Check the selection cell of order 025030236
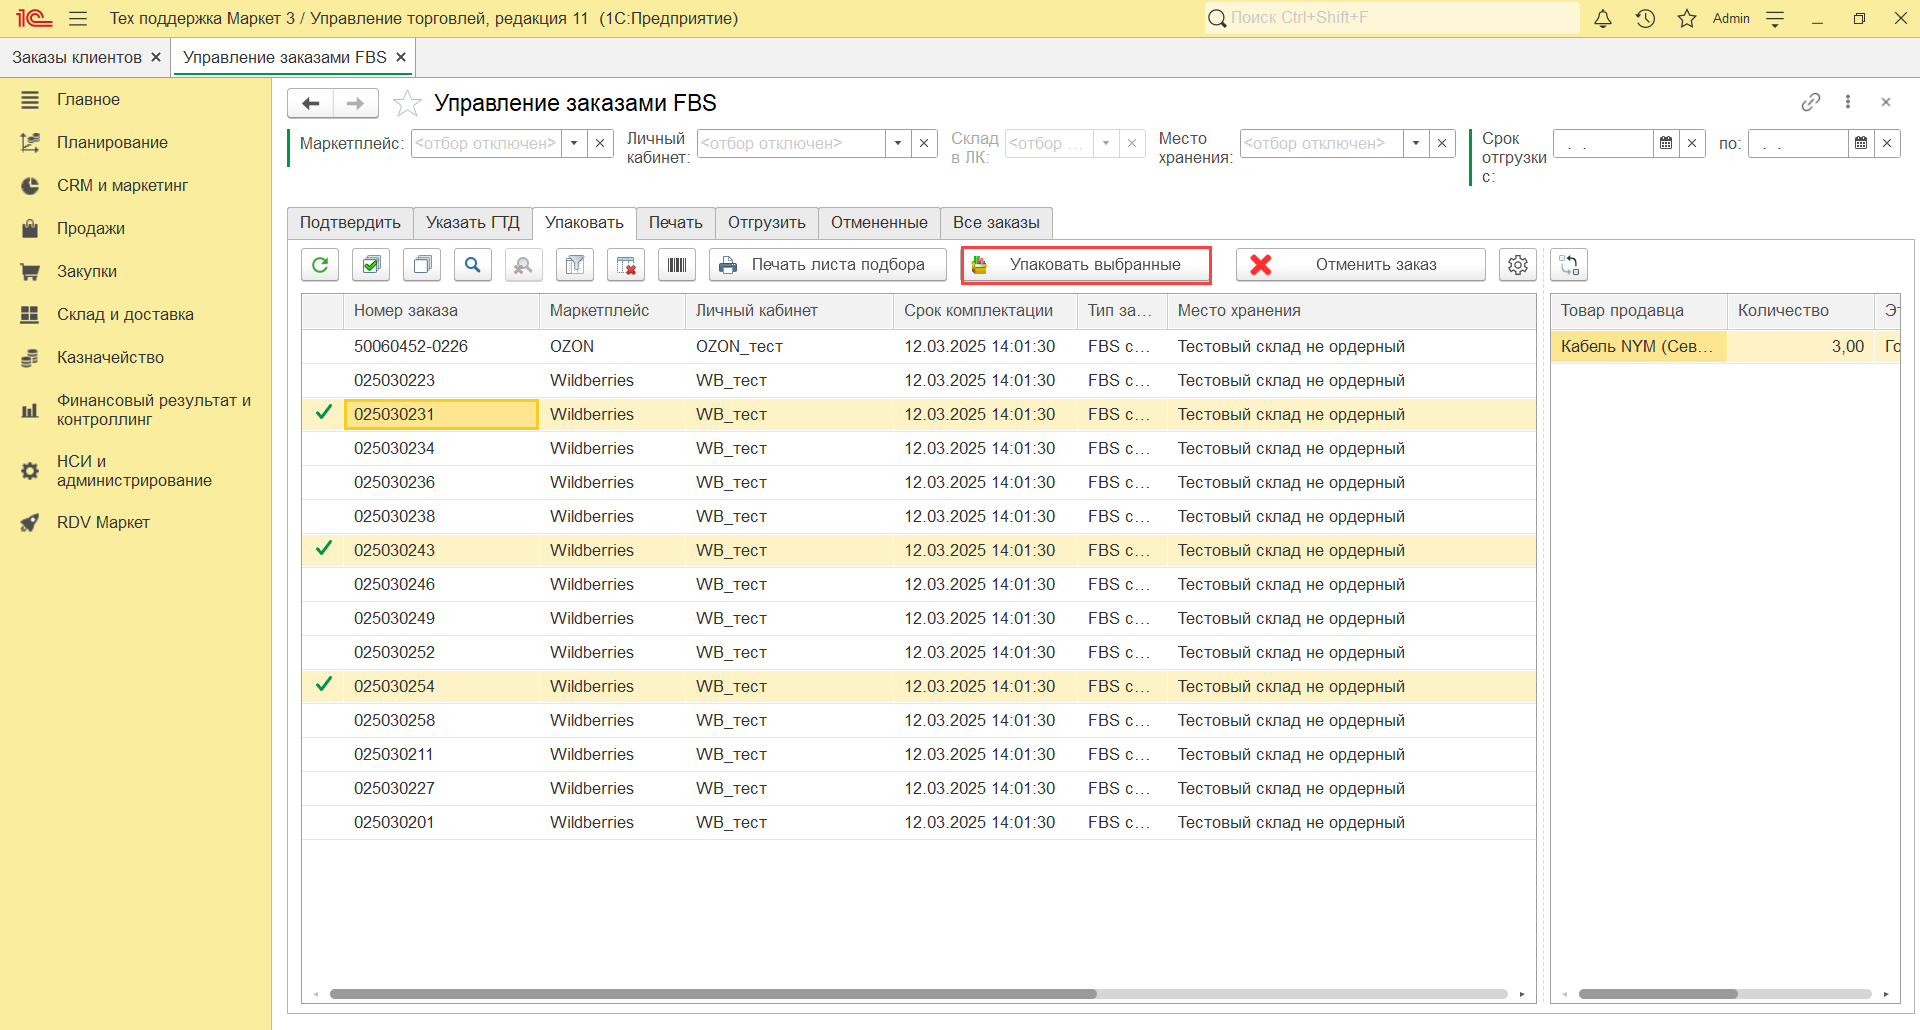The image size is (1920, 1030). (x=323, y=482)
